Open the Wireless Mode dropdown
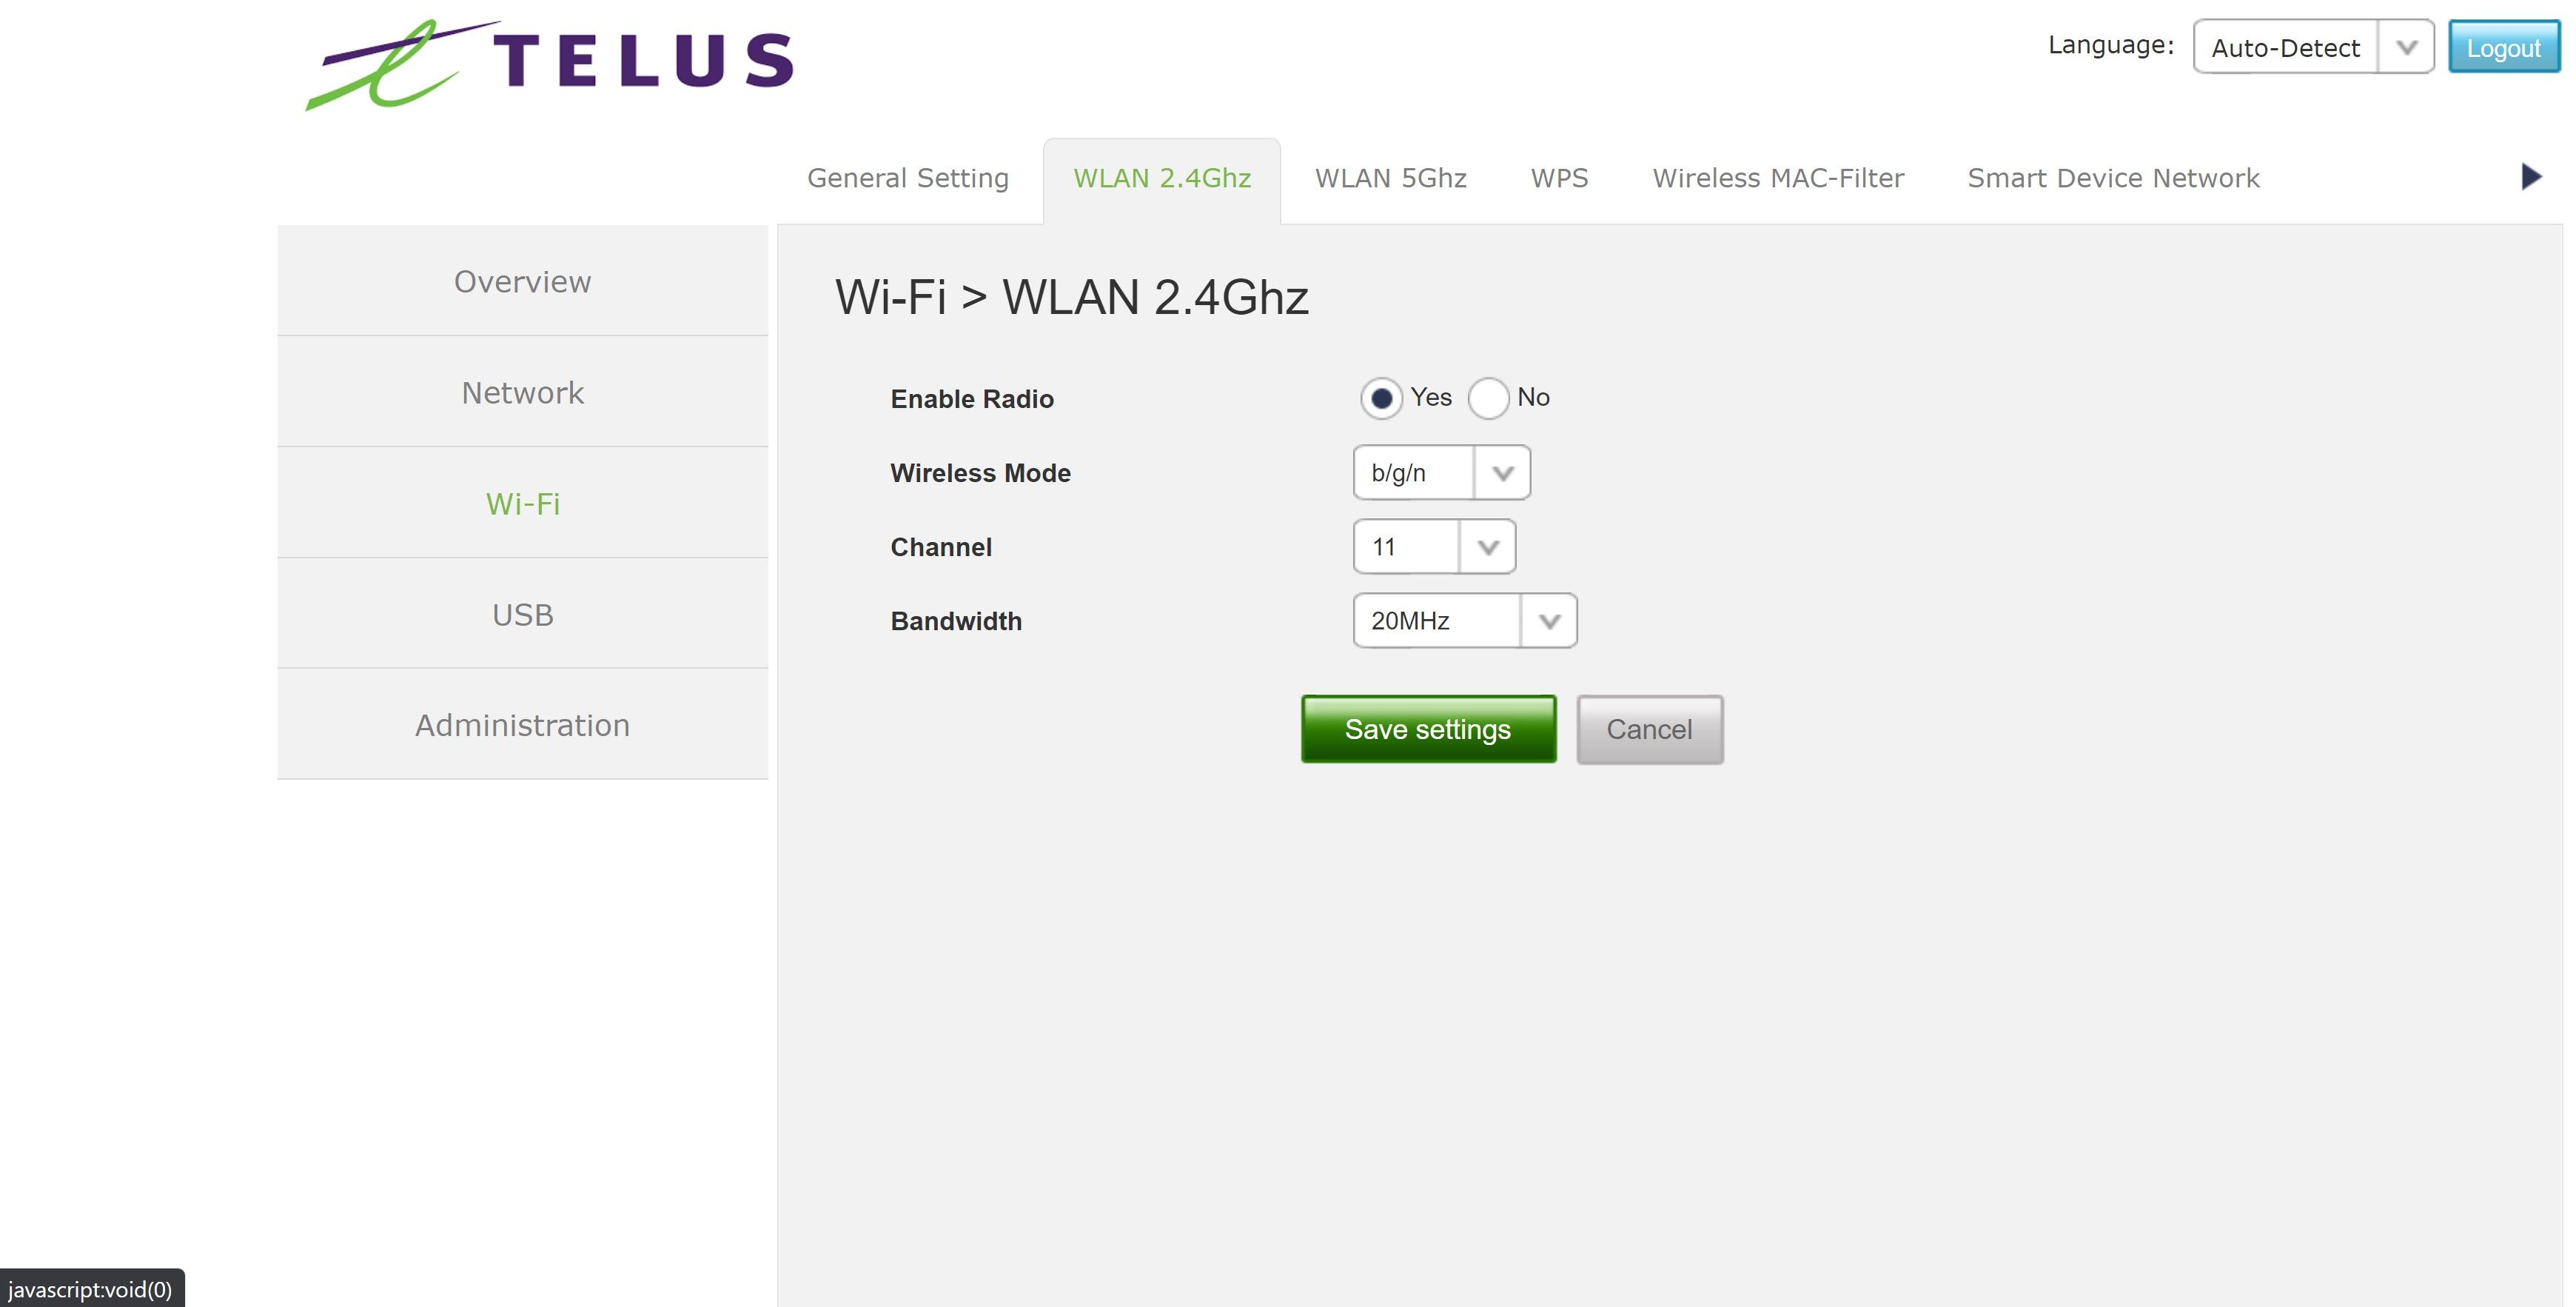The width and height of the screenshot is (2576, 1307). point(1441,472)
